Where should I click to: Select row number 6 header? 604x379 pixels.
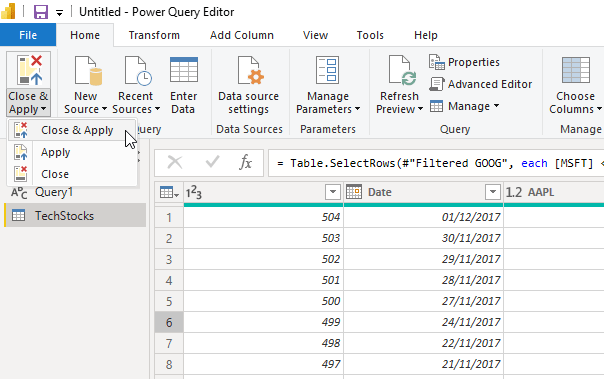pos(169,322)
